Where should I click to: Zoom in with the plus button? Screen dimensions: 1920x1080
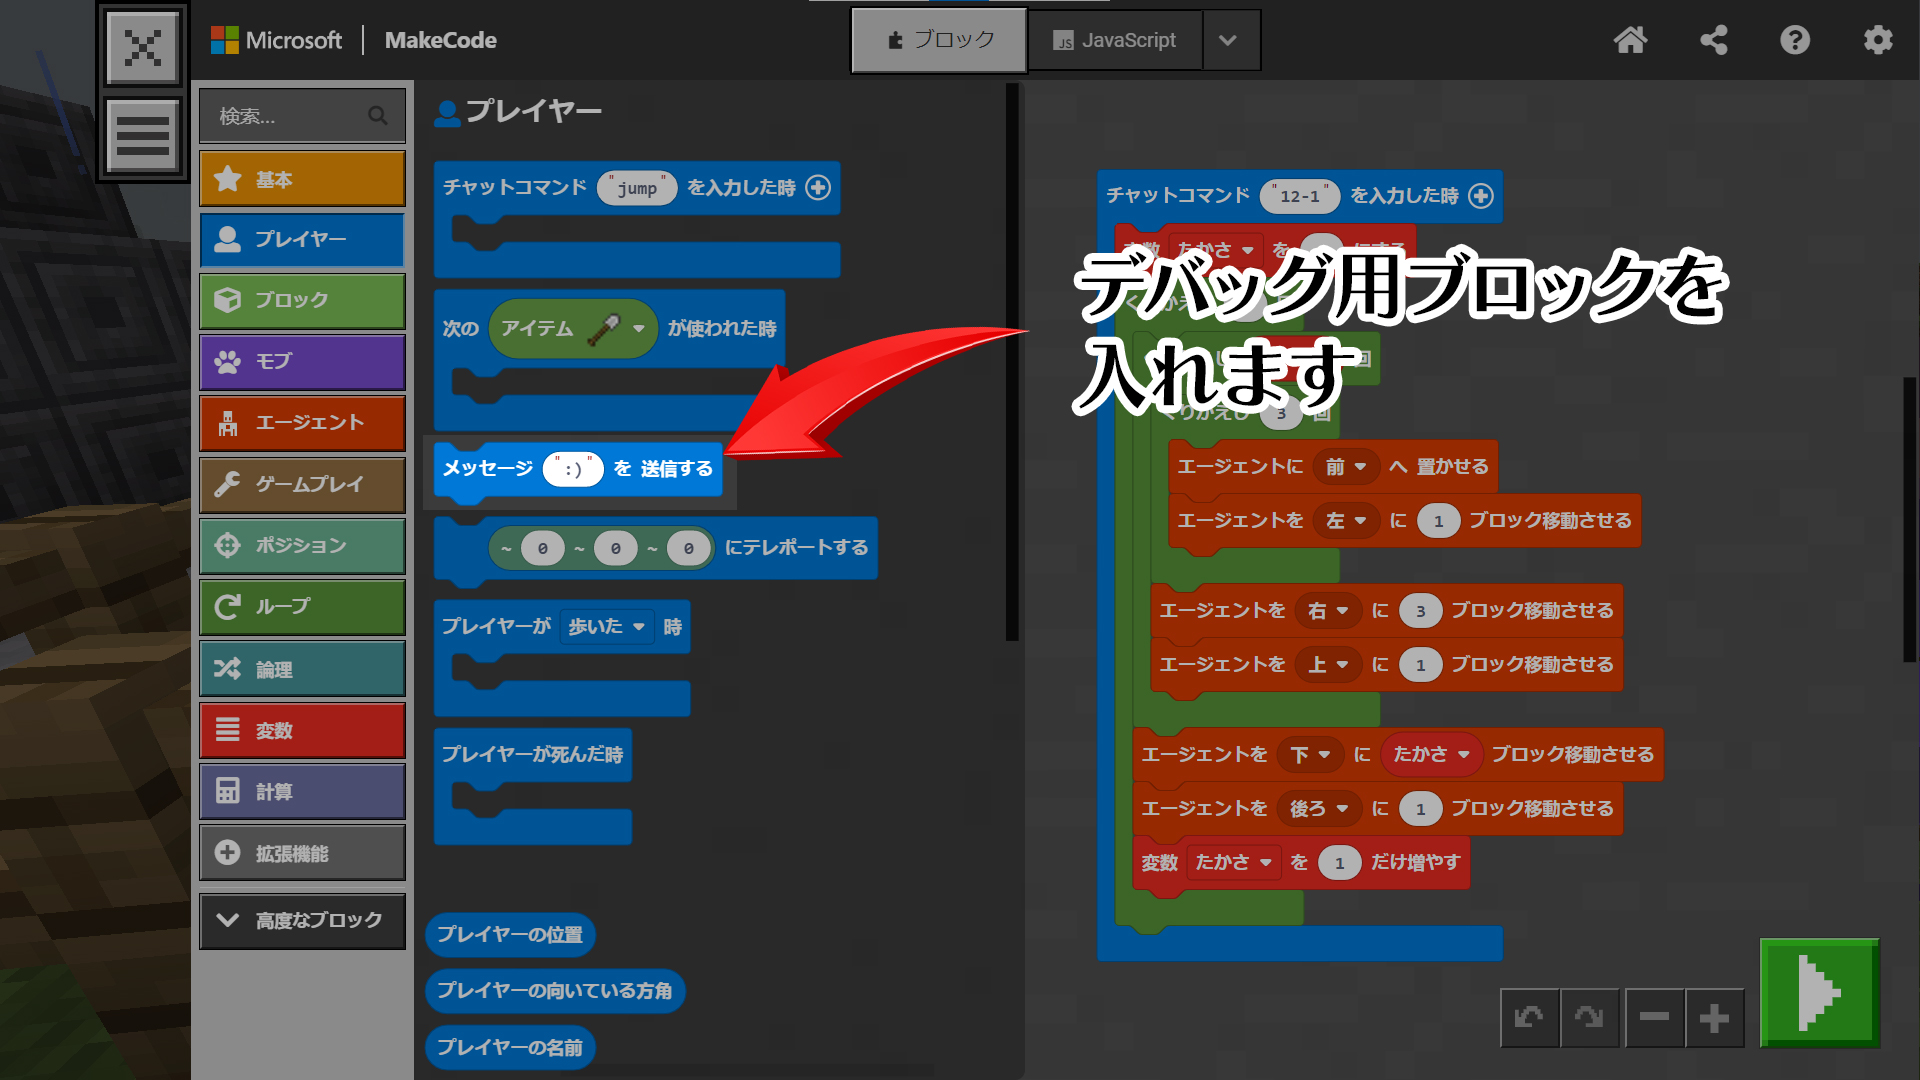[1714, 1018]
